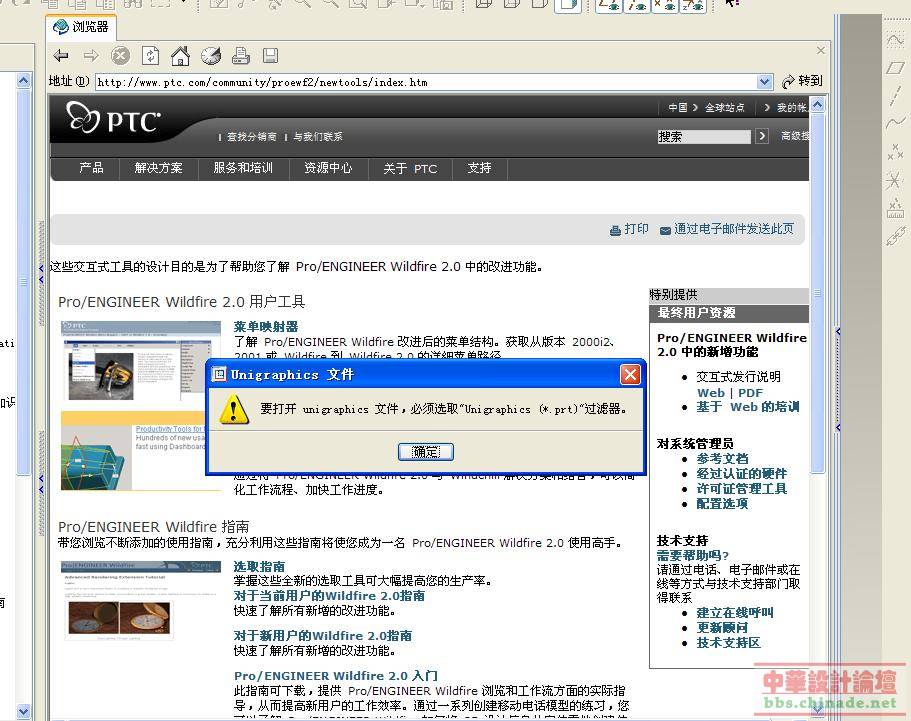Click the 菜单映射器 screenshot thumbnail
The width and height of the screenshot is (911, 721).
pos(141,362)
